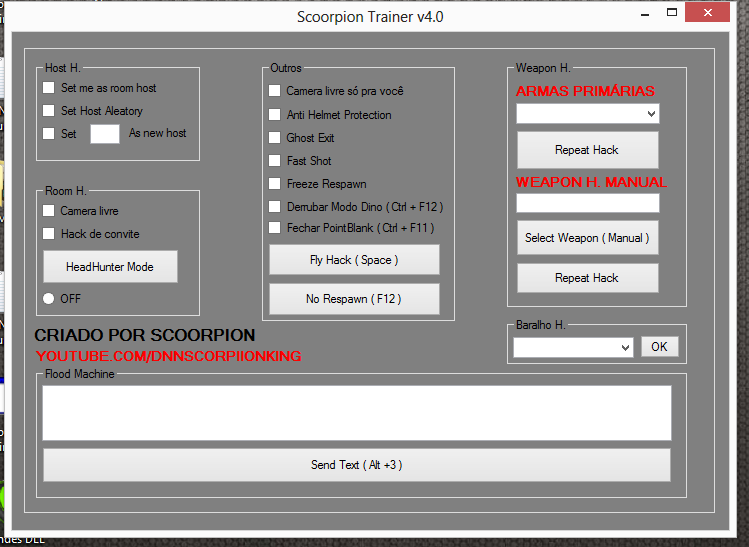749x547 pixels.
Task: Open the Armas Primárias dropdown
Action: coord(588,114)
